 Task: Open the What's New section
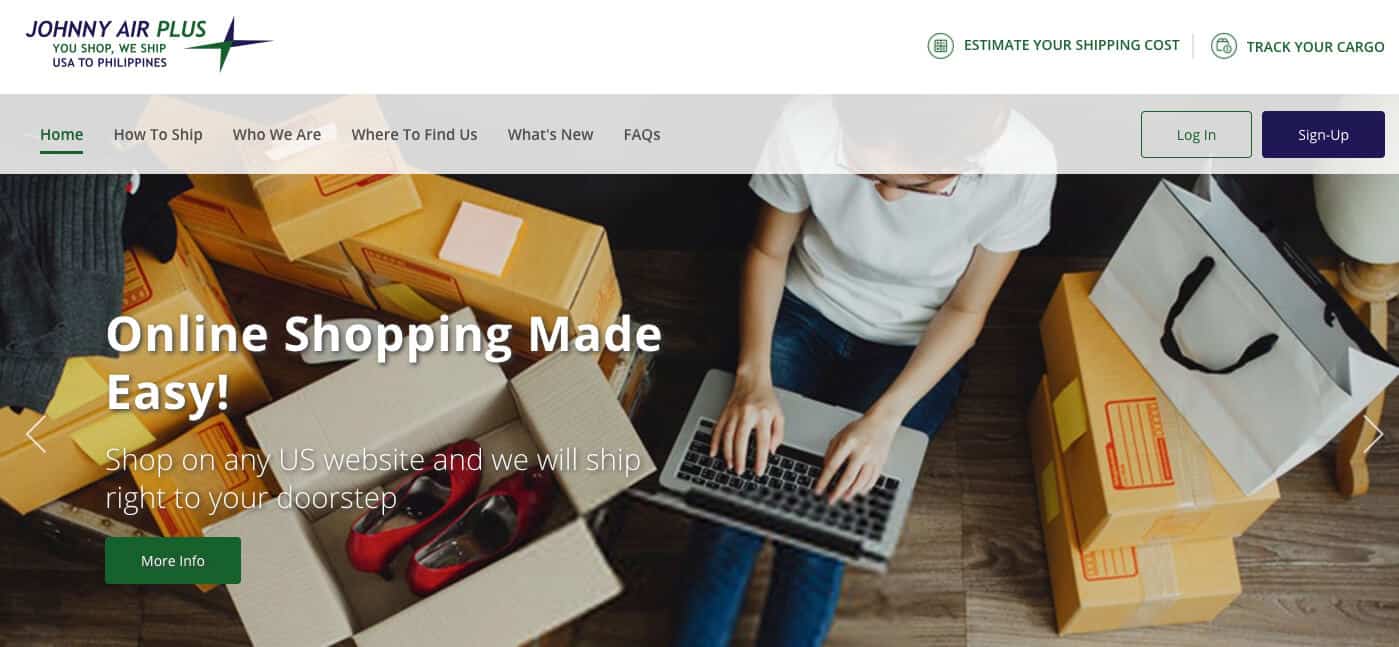pyautogui.click(x=550, y=134)
